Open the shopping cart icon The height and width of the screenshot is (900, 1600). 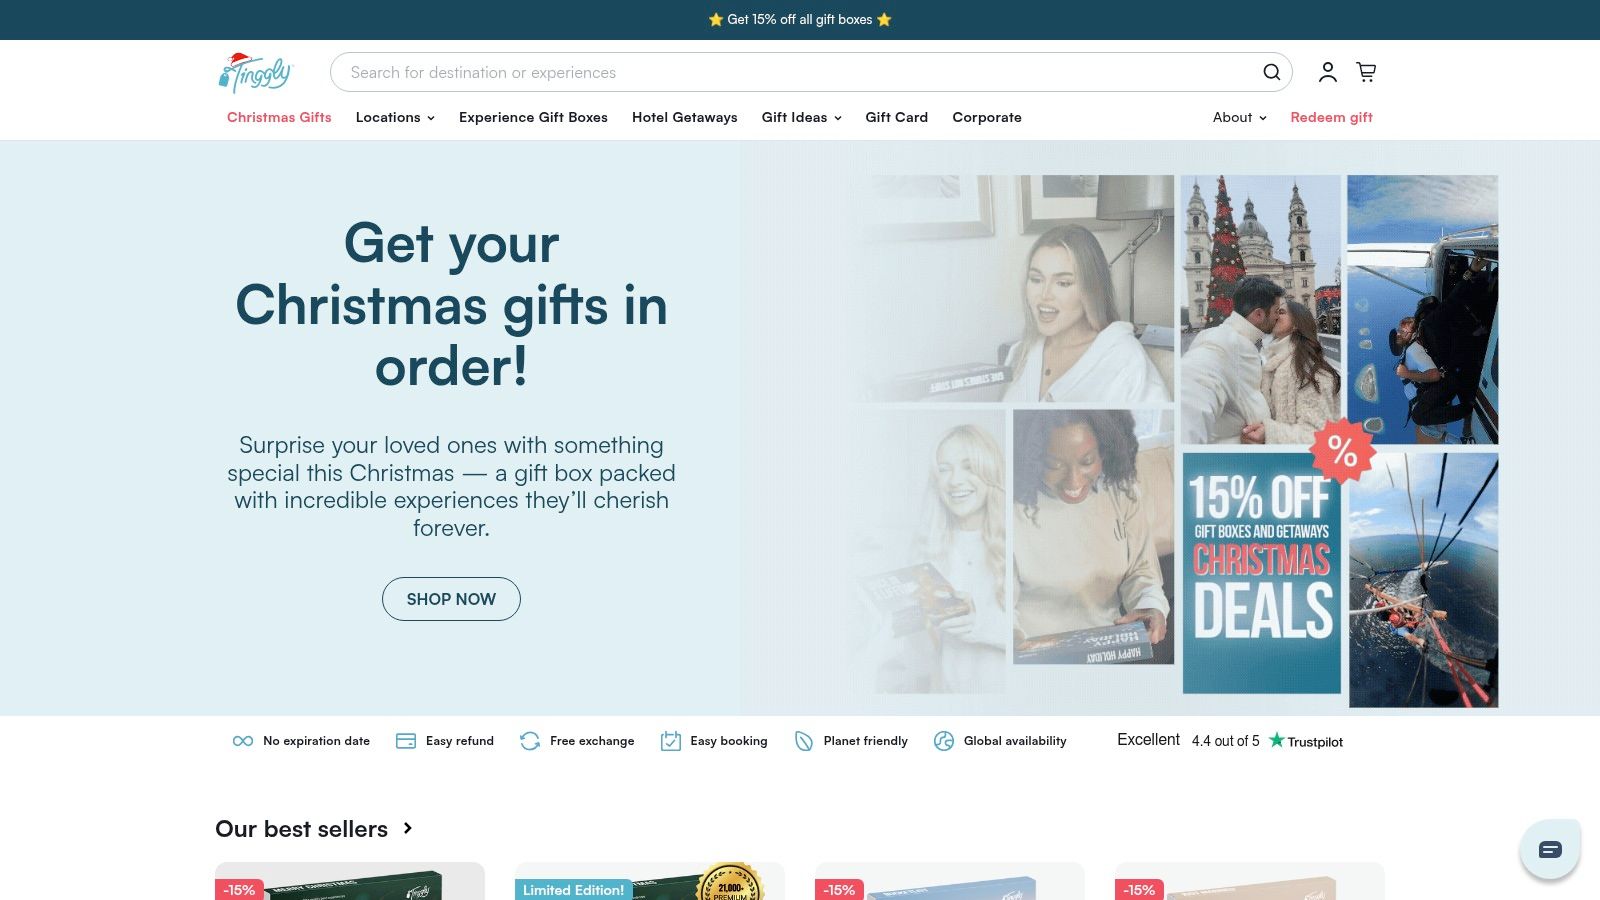point(1366,72)
